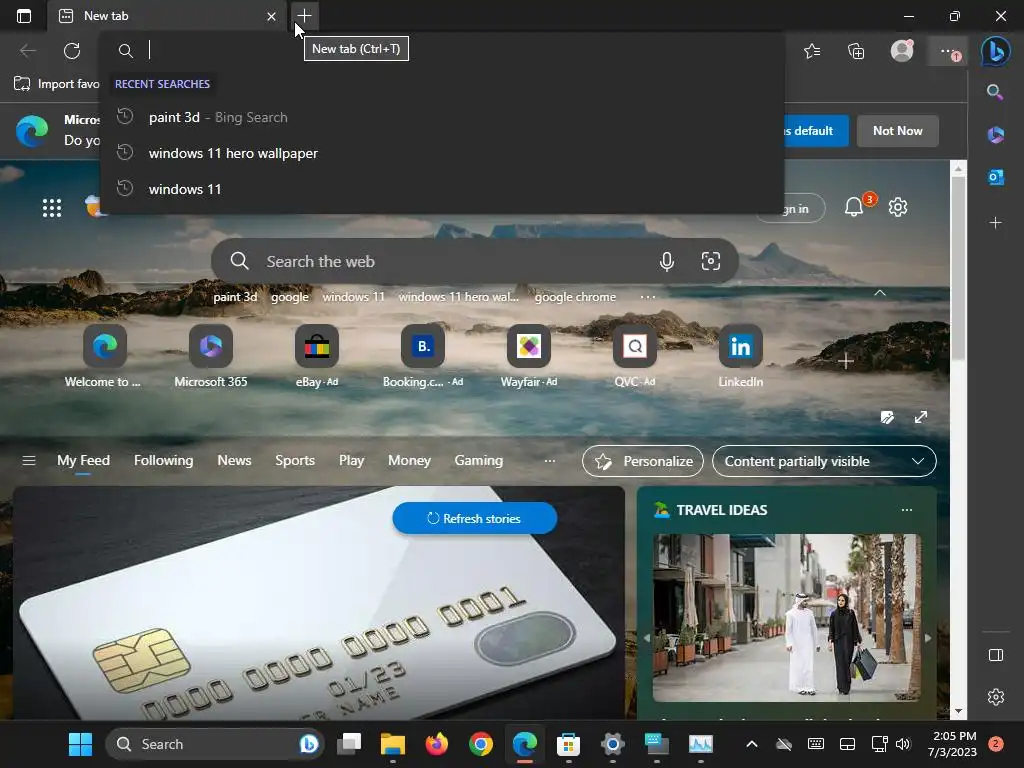Click the new tab plus button
This screenshot has height=768, width=1024.
tap(304, 16)
